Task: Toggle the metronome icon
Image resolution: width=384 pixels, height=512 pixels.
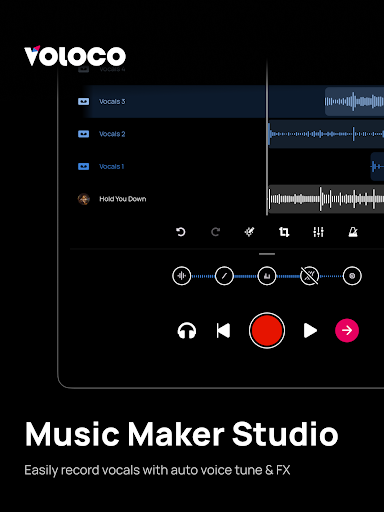Action: (x=353, y=232)
